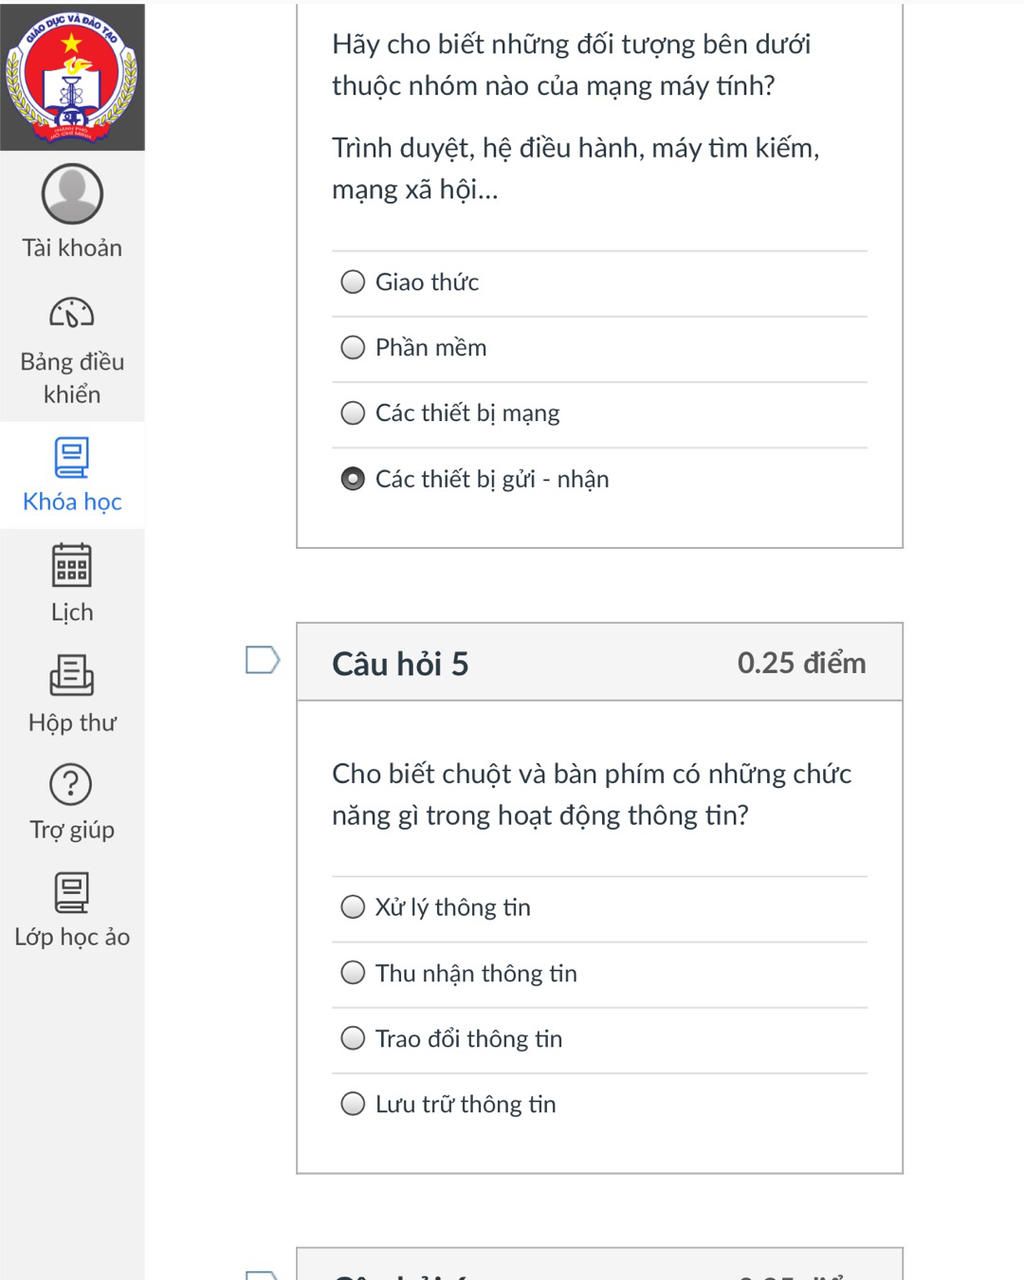Open the Khóa học courses icon
1024x1280 pixels.
click(x=71, y=458)
